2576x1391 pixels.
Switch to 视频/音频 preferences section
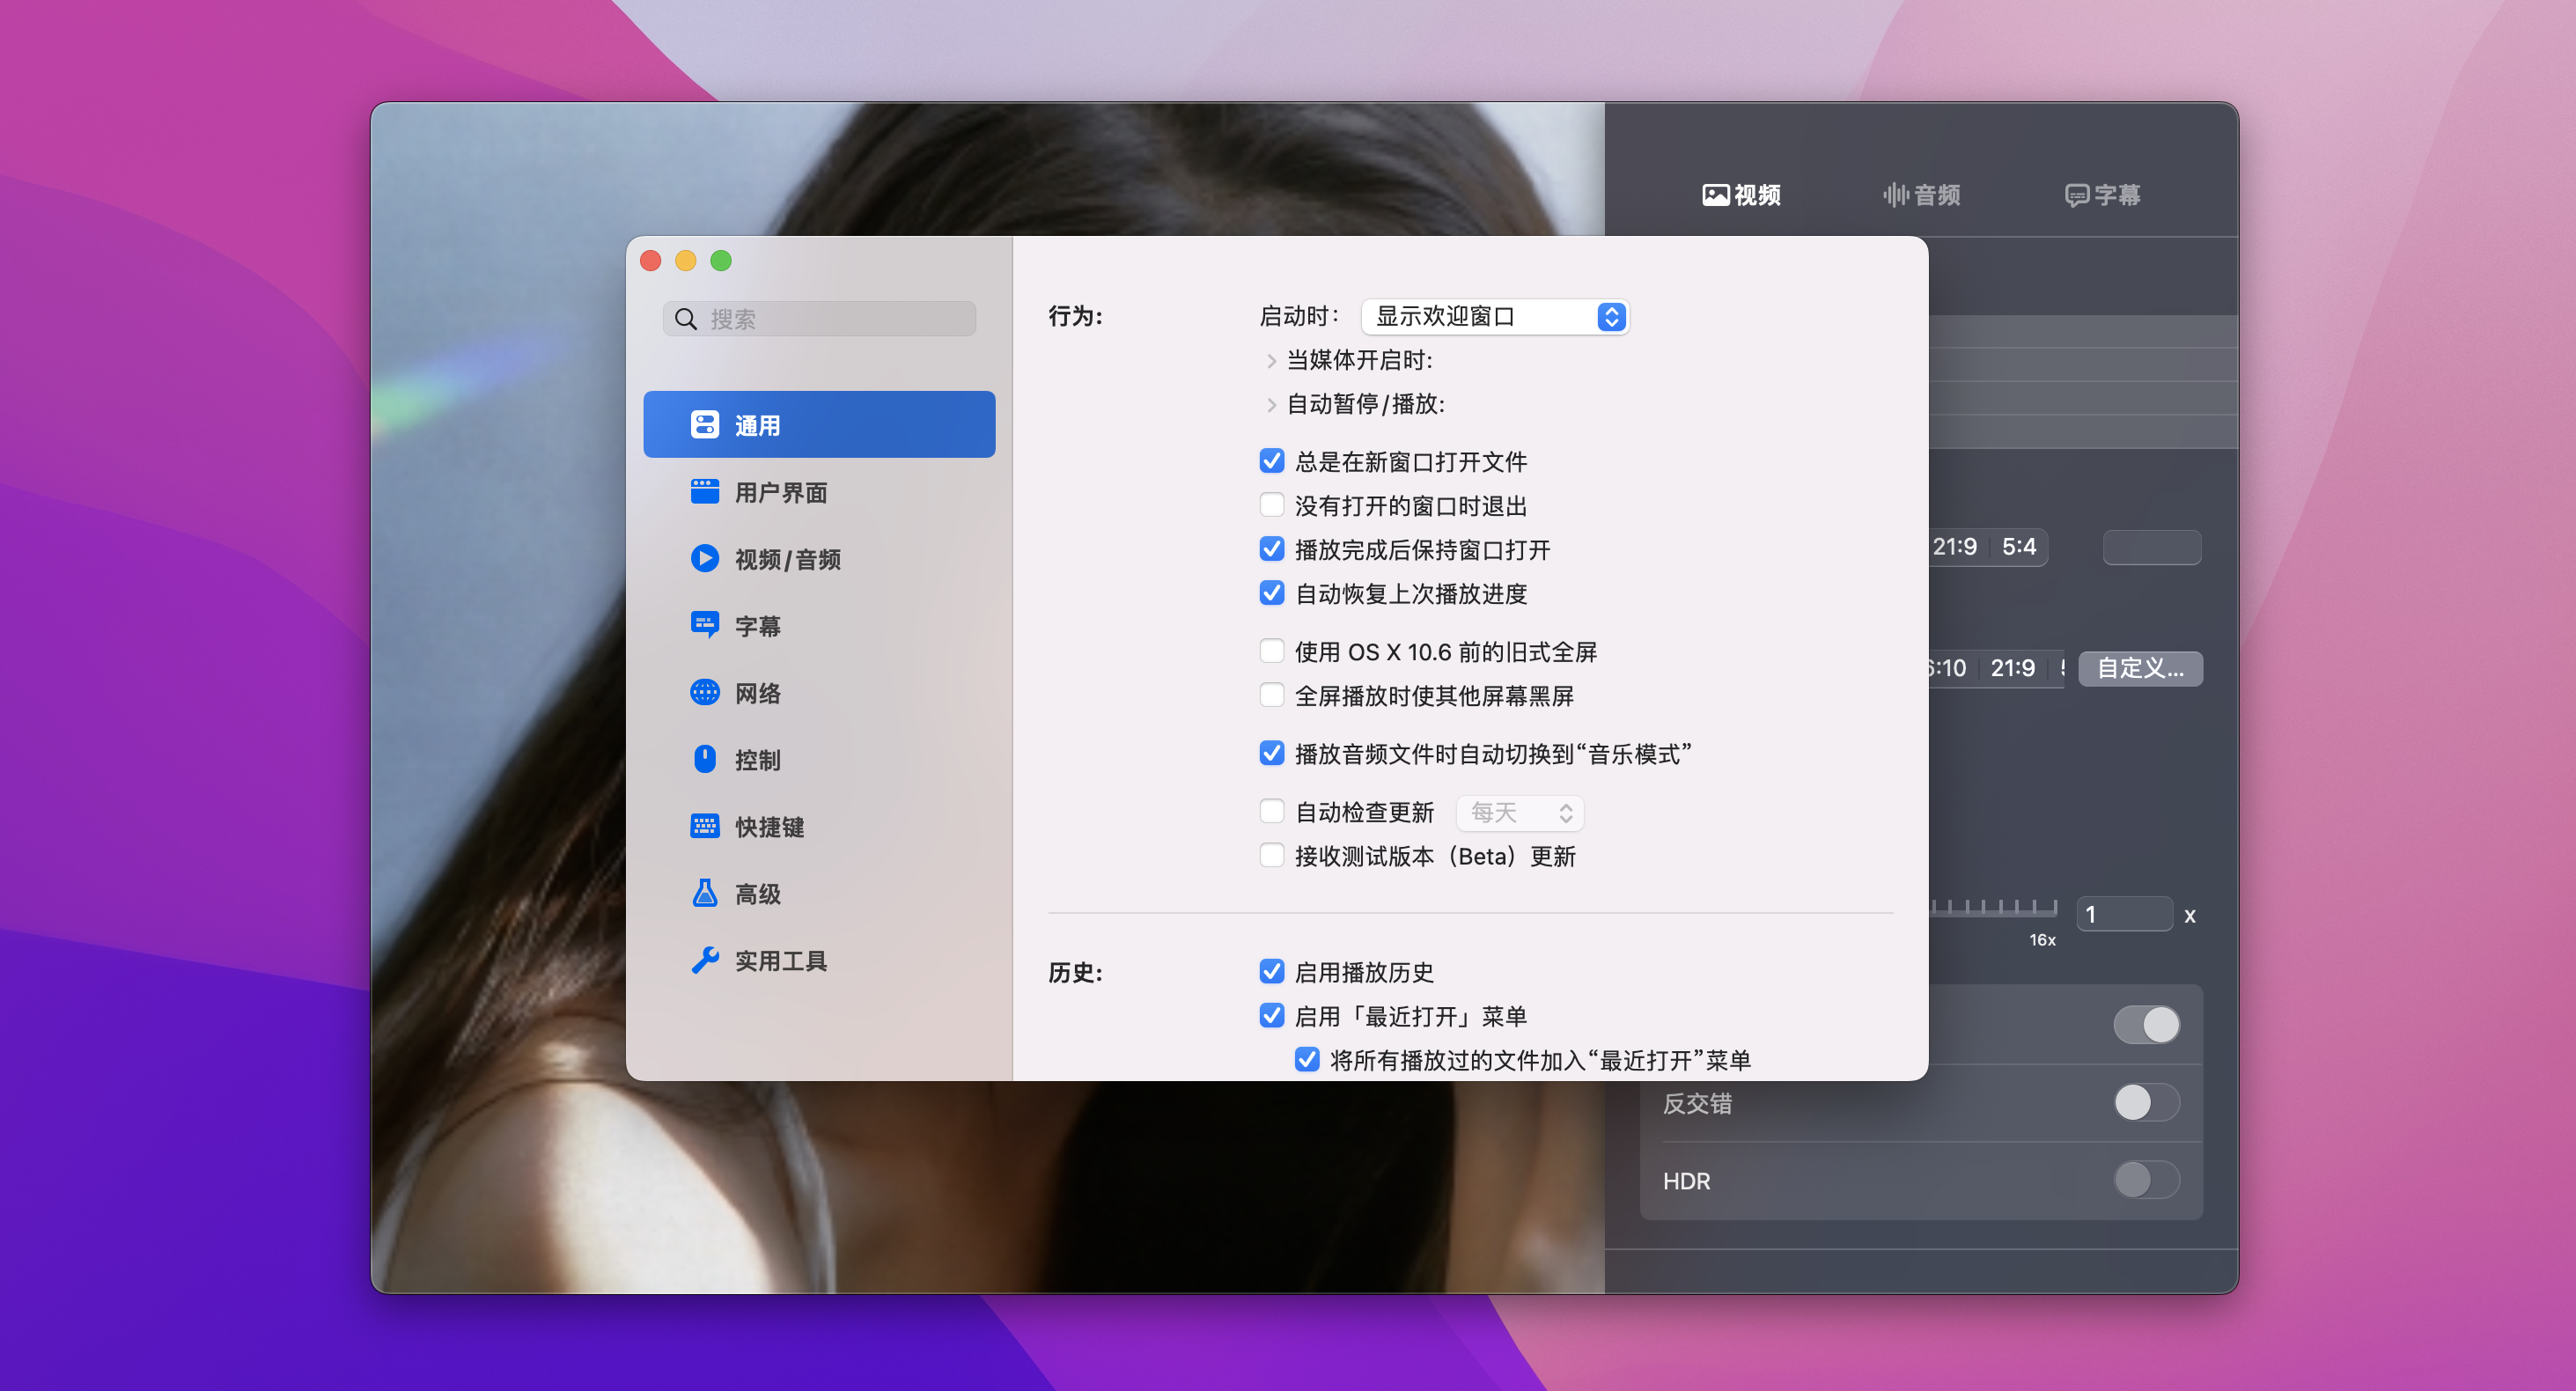coord(819,559)
